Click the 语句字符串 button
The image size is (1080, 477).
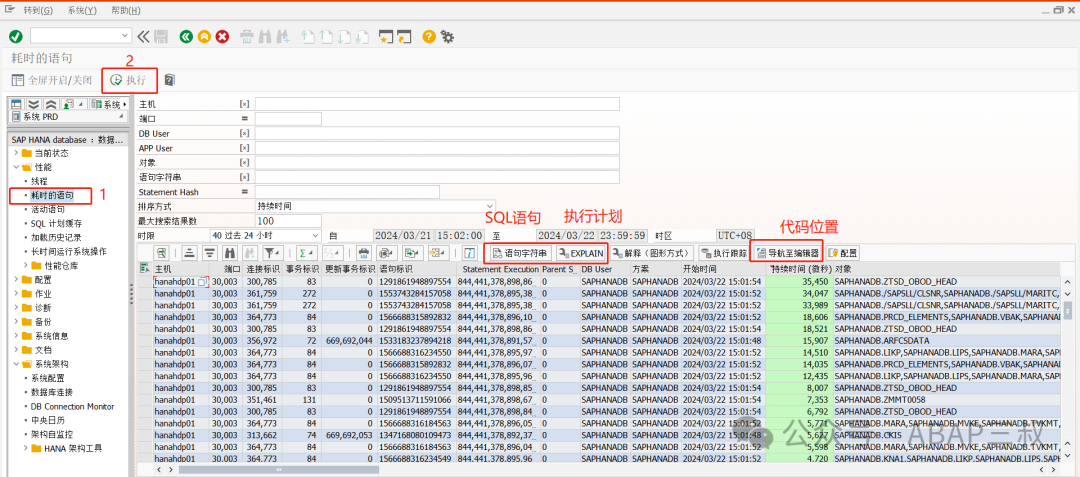(x=521, y=253)
